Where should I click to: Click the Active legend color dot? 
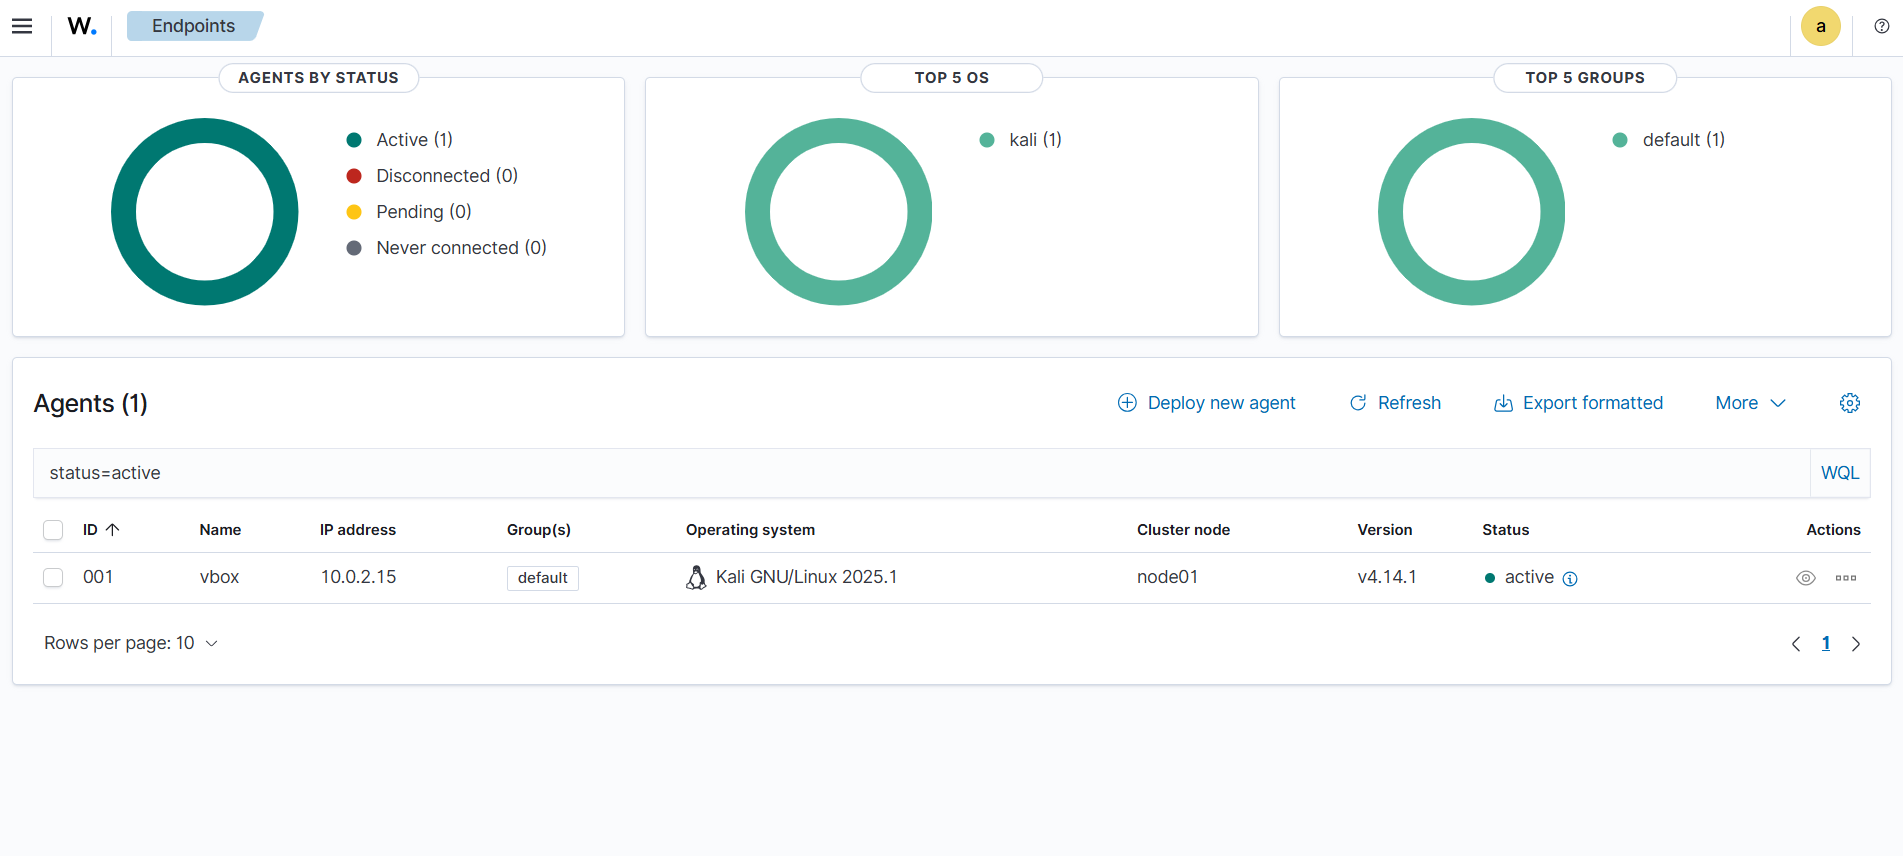pos(354,140)
